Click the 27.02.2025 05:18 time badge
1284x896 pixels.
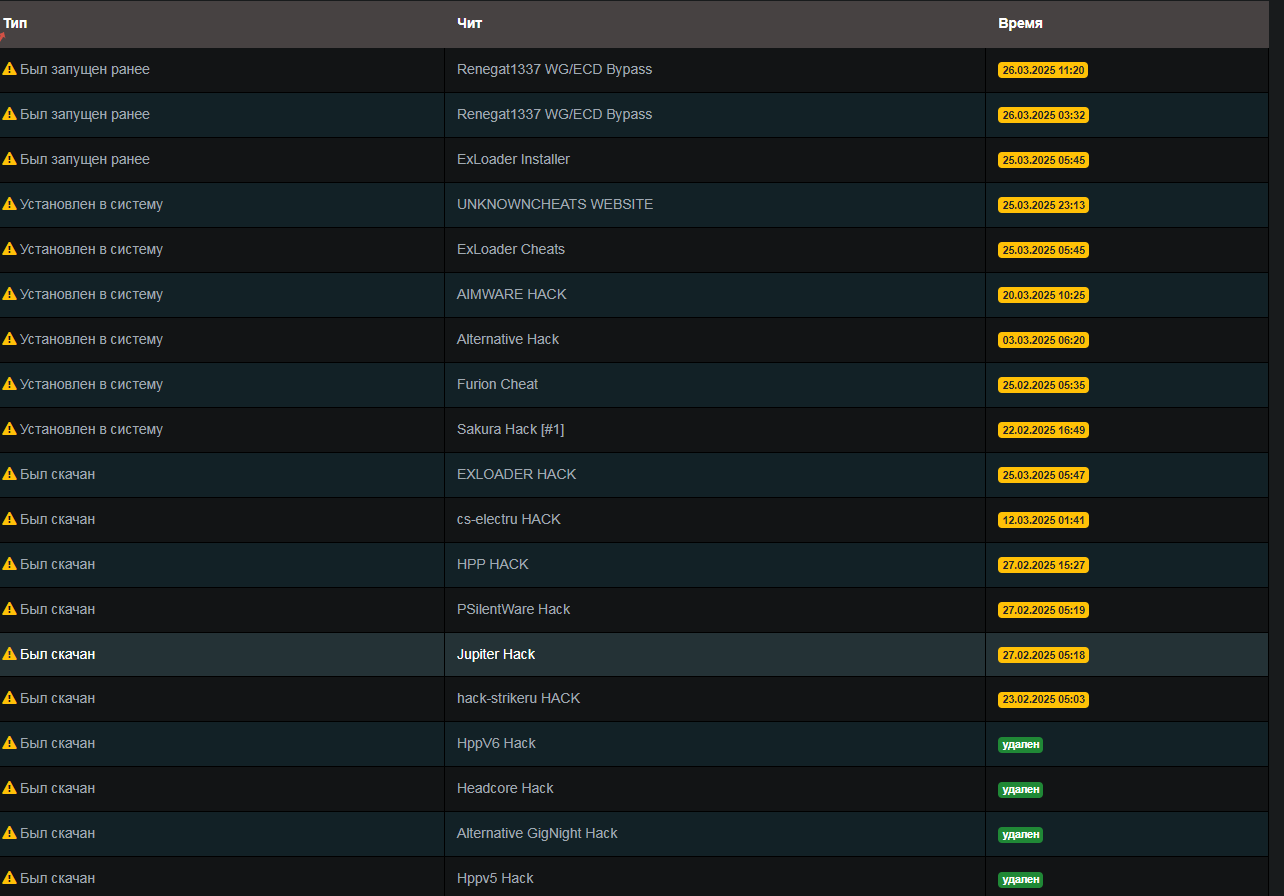(1043, 655)
